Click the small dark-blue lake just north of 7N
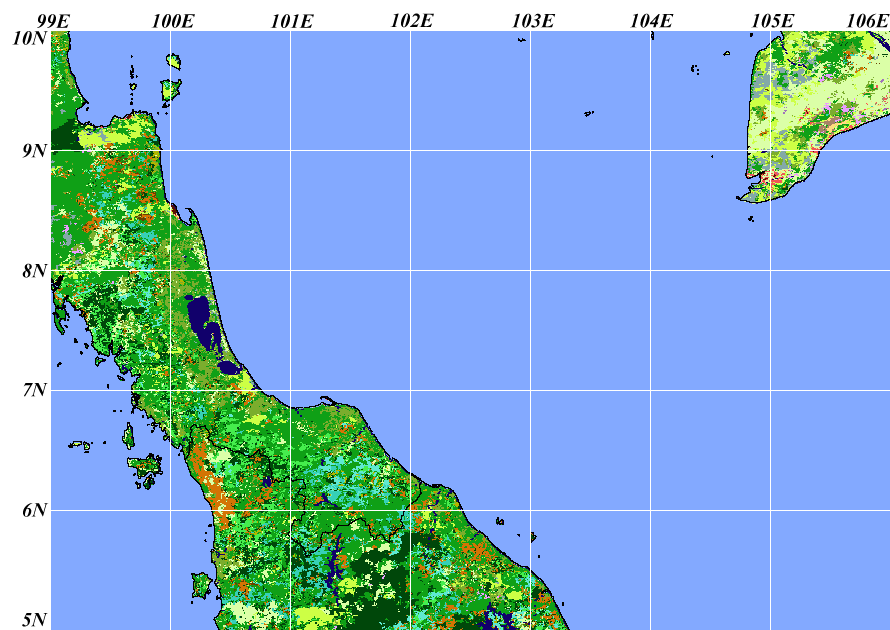The height and width of the screenshot is (630, 890). [x=230, y=368]
